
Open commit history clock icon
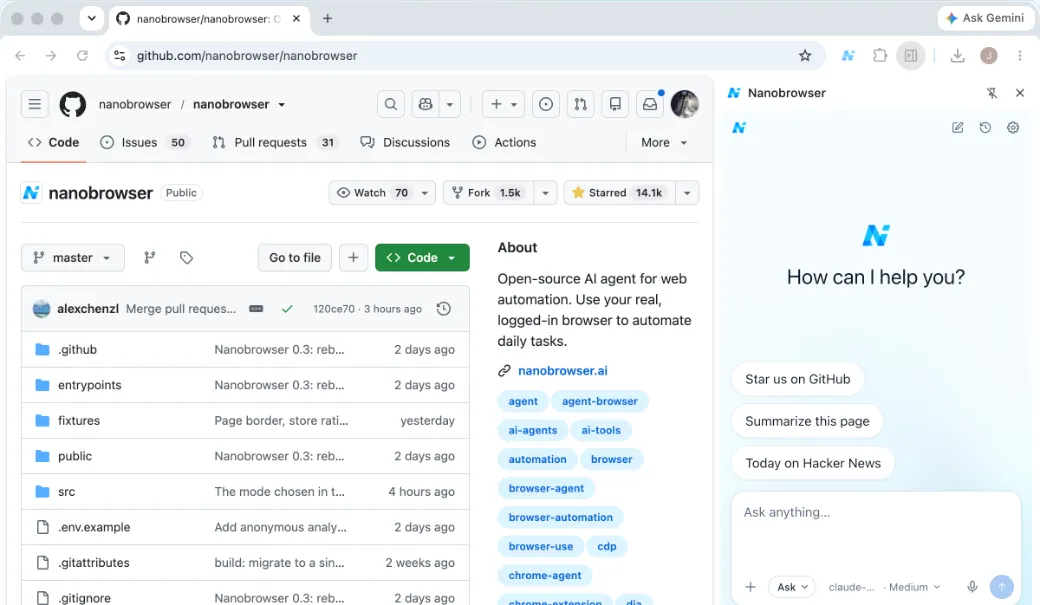(444, 308)
